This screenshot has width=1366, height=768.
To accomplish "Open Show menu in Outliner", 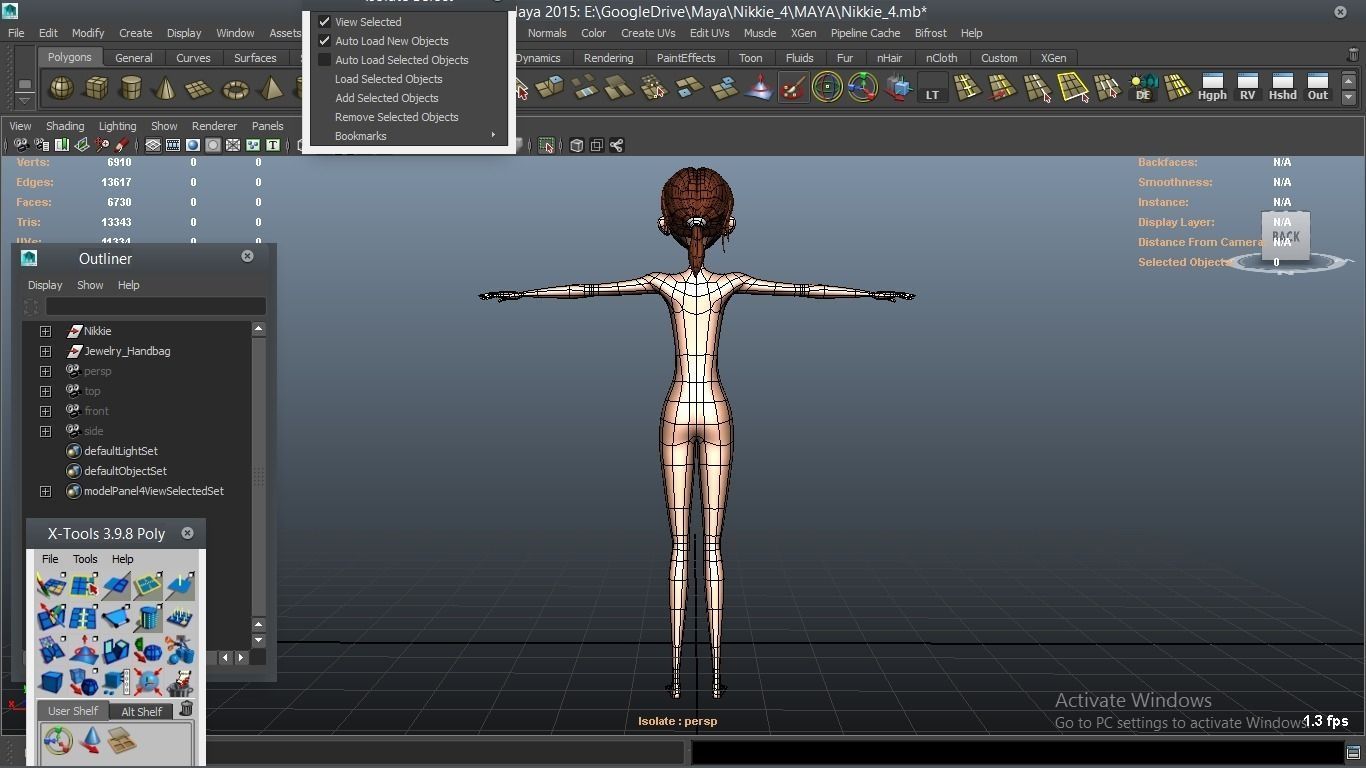I will 90,285.
